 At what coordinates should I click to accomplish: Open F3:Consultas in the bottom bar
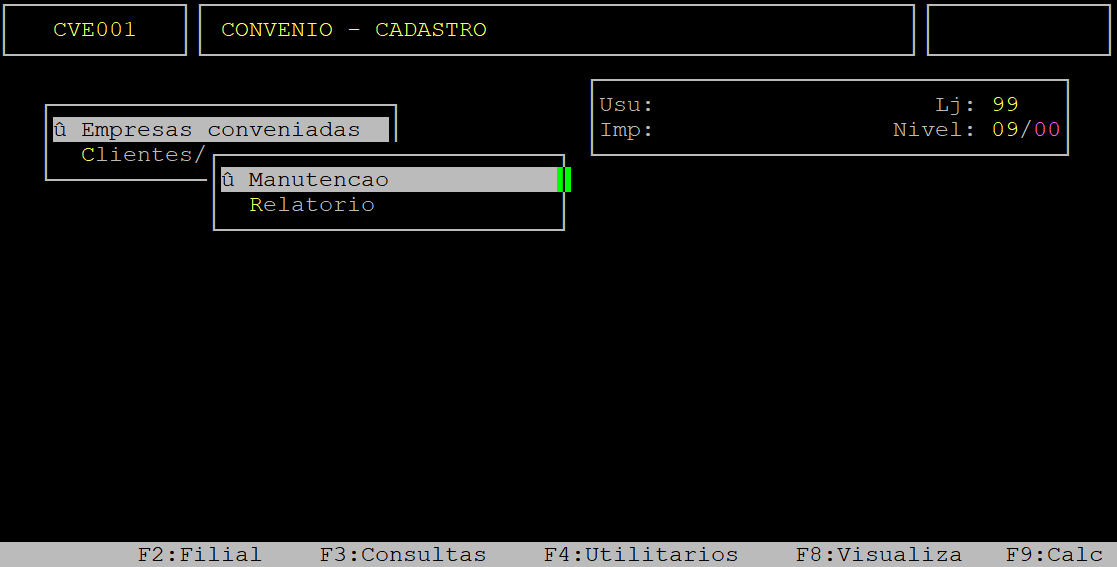pos(403,554)
